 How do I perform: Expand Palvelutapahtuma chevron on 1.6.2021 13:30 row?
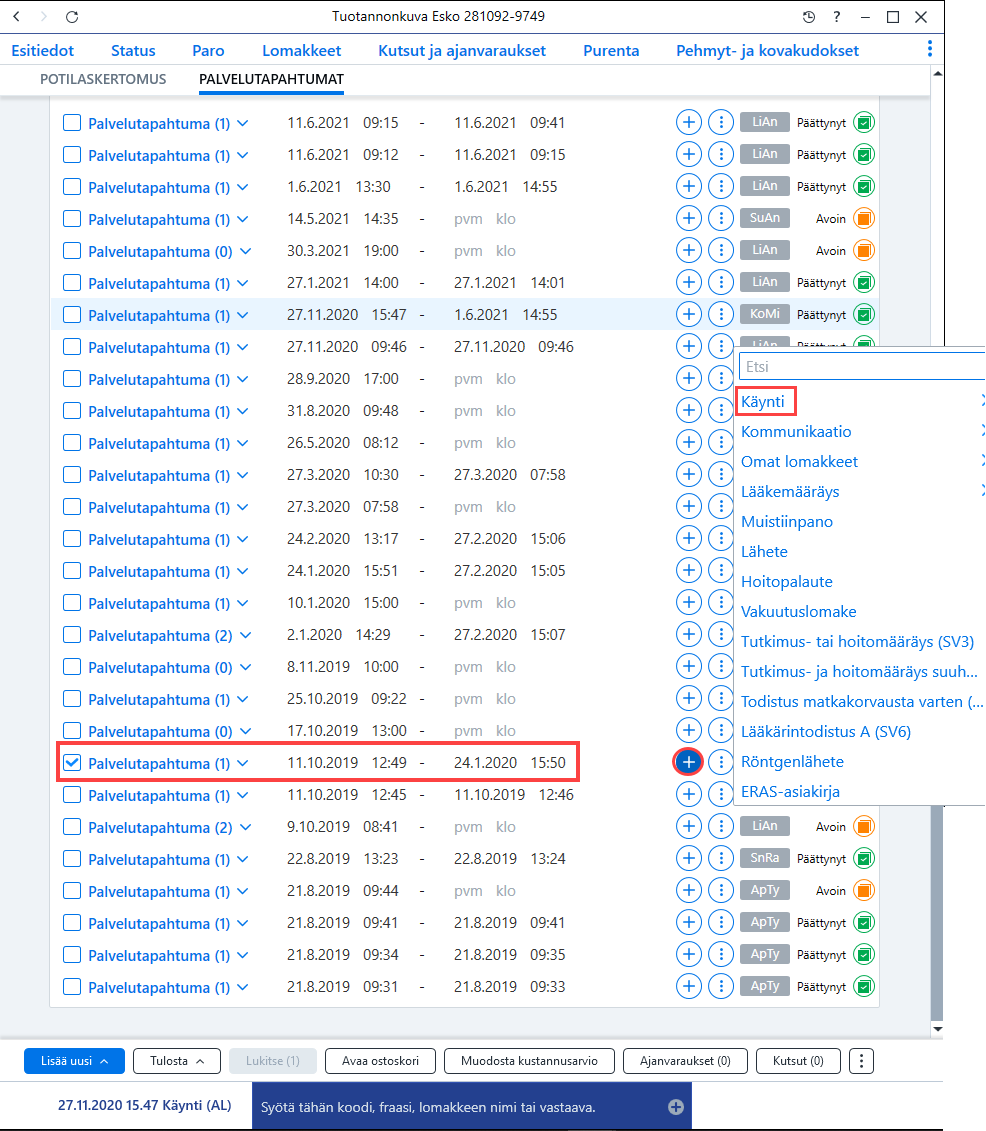click(x=243, y=187)
